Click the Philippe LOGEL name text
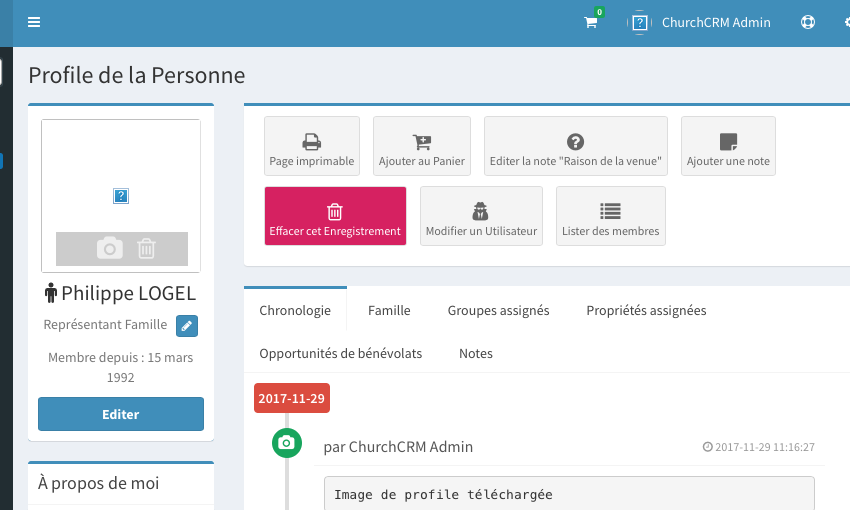This screenshot has height=510, width=850. pyautogui.click(x=128, y=293)
